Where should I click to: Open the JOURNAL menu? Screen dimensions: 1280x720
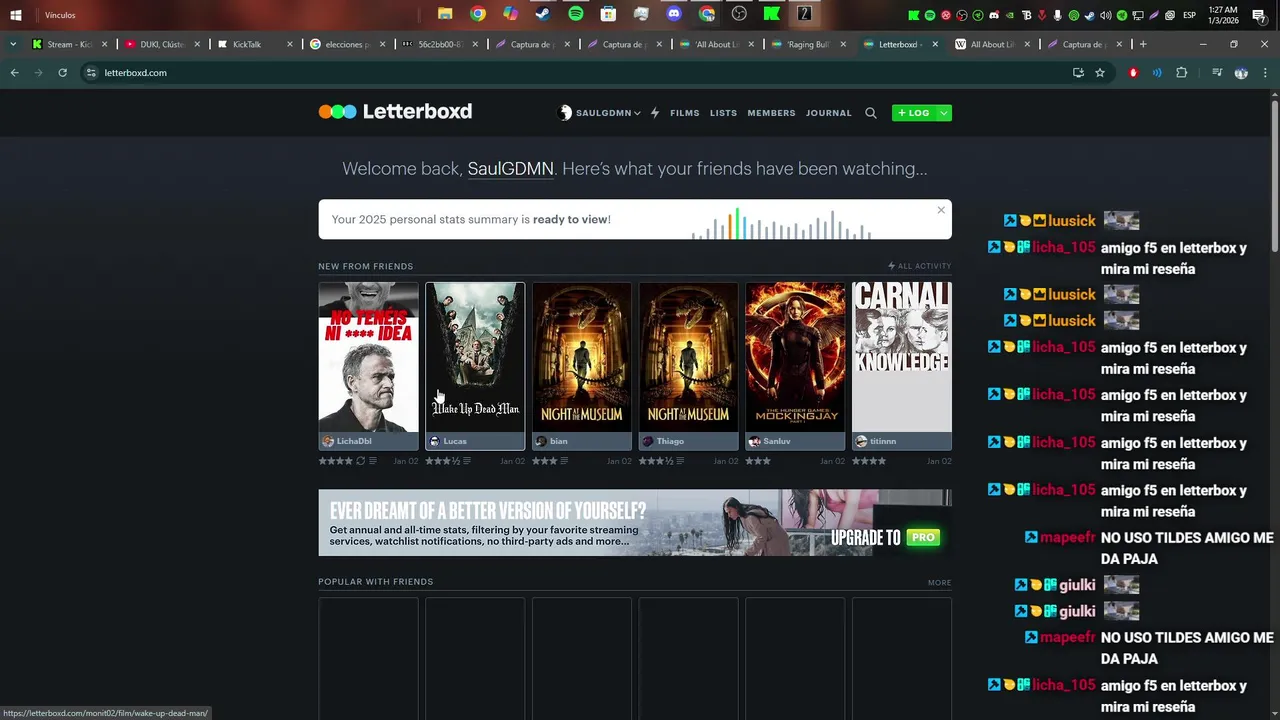tap(829, 113)
